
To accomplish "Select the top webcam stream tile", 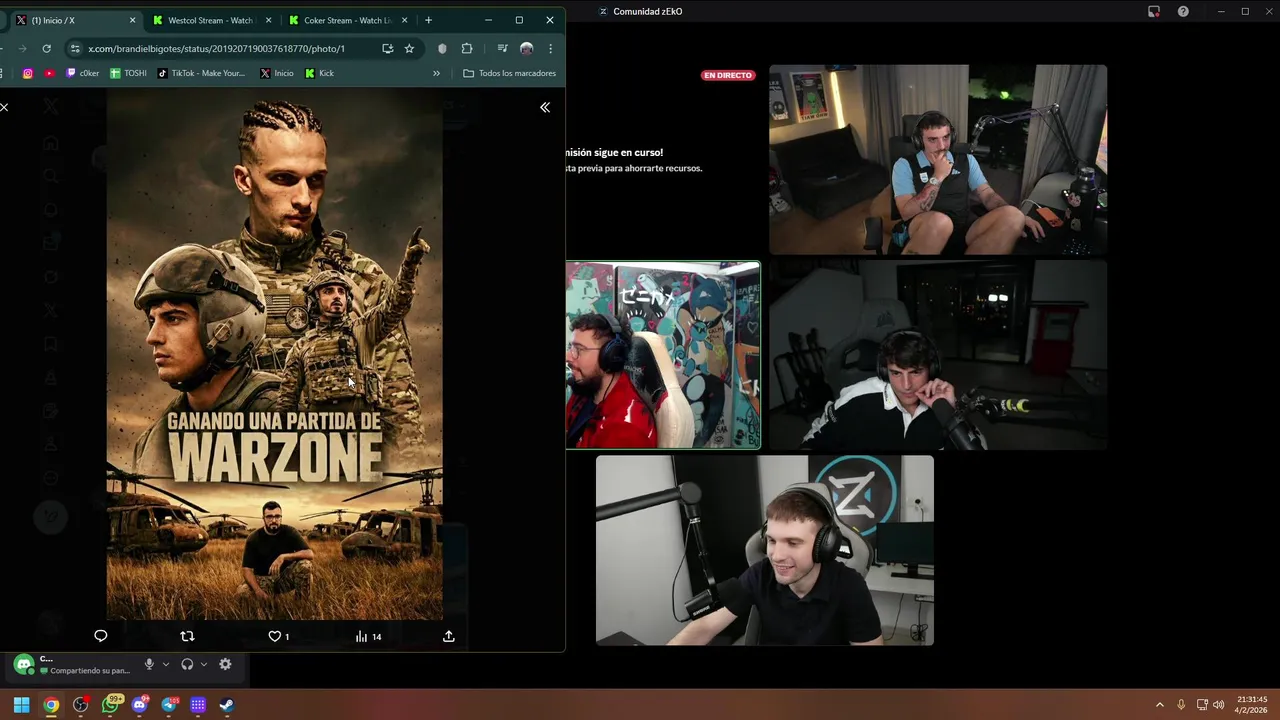I will (938, 160).
